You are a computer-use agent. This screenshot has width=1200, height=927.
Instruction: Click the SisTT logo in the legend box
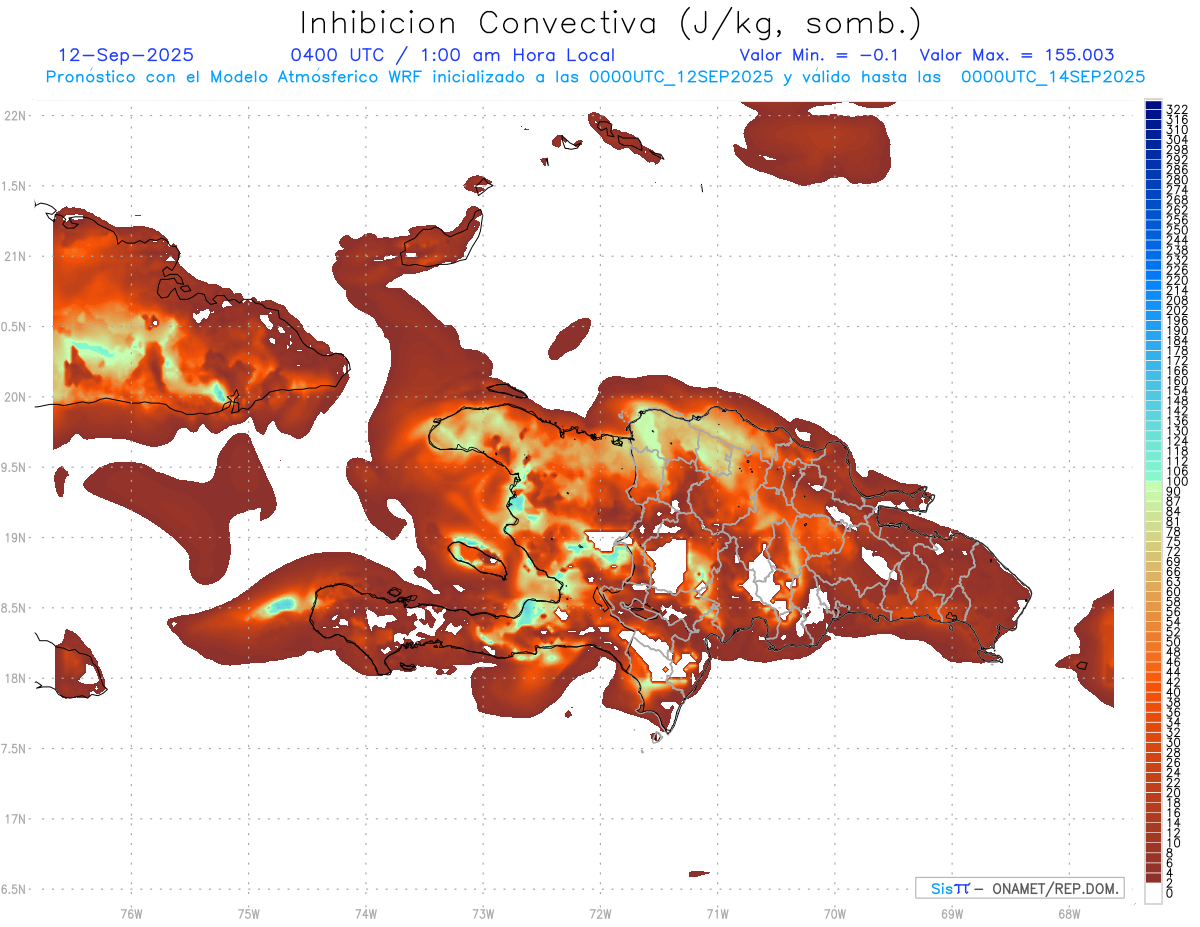tap(949, 888)
